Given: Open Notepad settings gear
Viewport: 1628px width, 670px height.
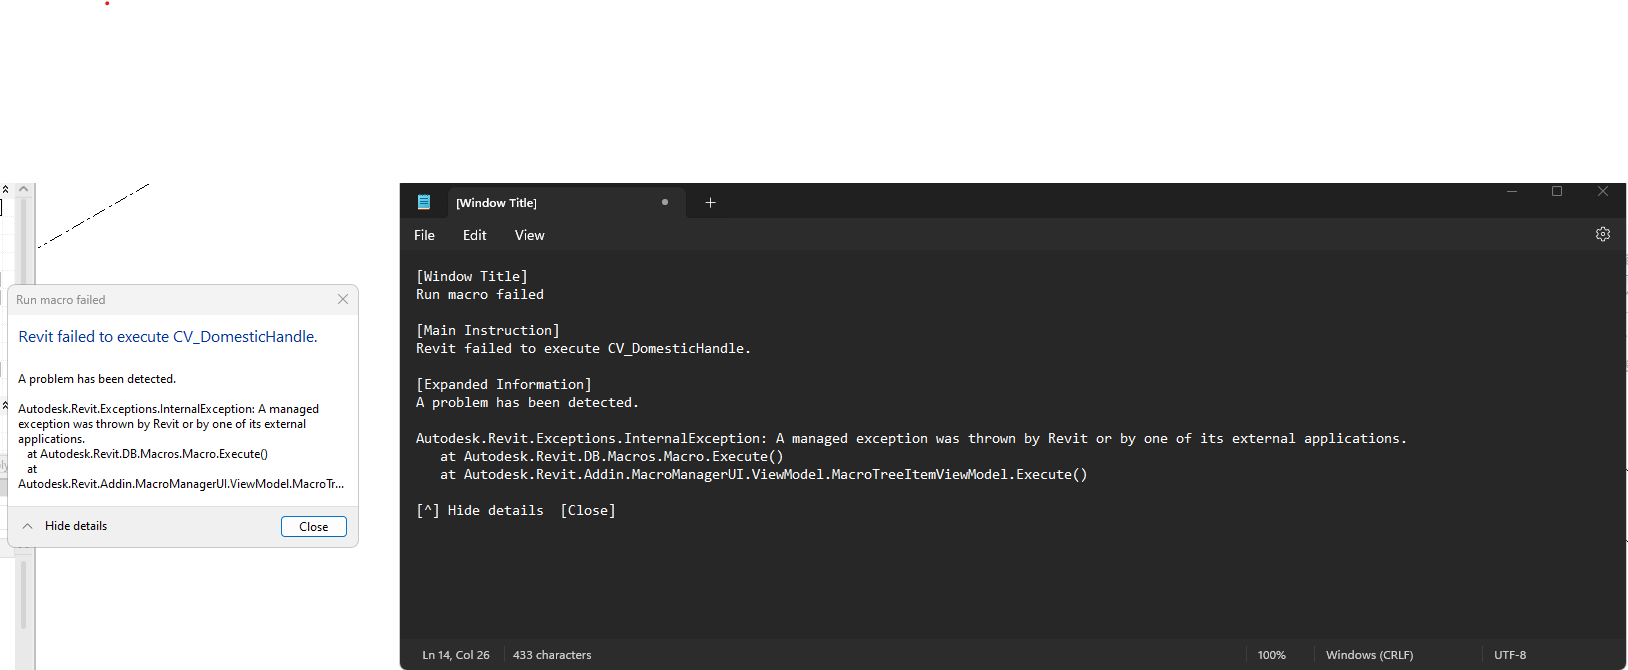Looking at the screenshot, I should pyautogui.click(x=1602, y=234).
